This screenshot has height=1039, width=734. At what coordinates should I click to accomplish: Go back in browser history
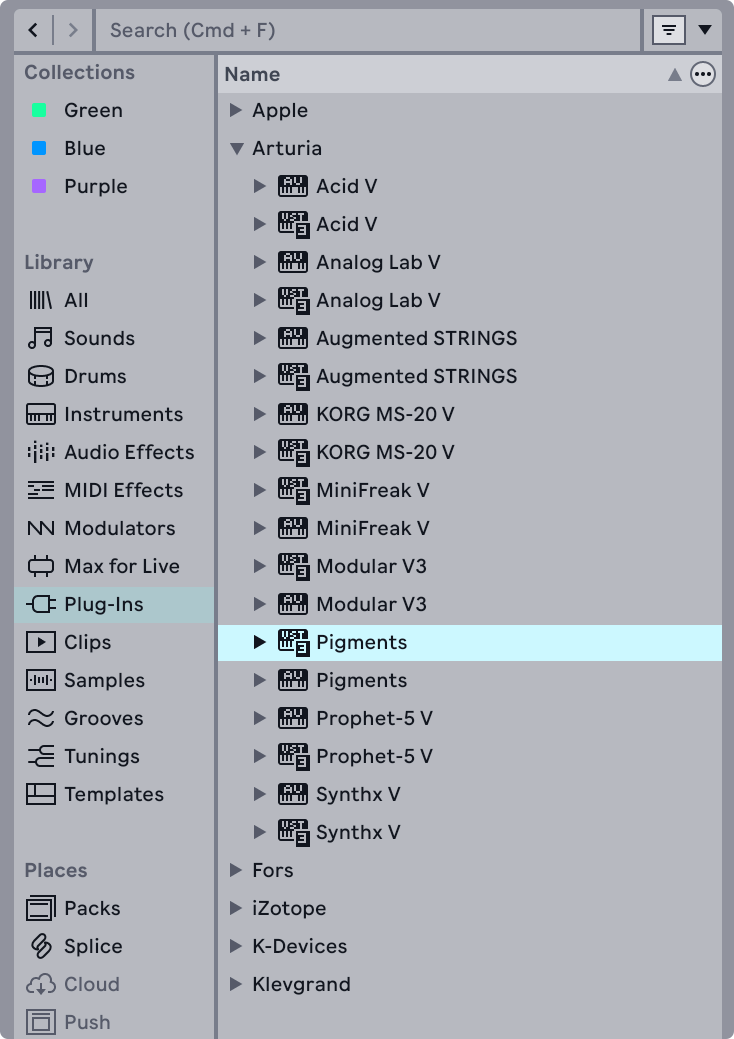[x=34, y=30]
